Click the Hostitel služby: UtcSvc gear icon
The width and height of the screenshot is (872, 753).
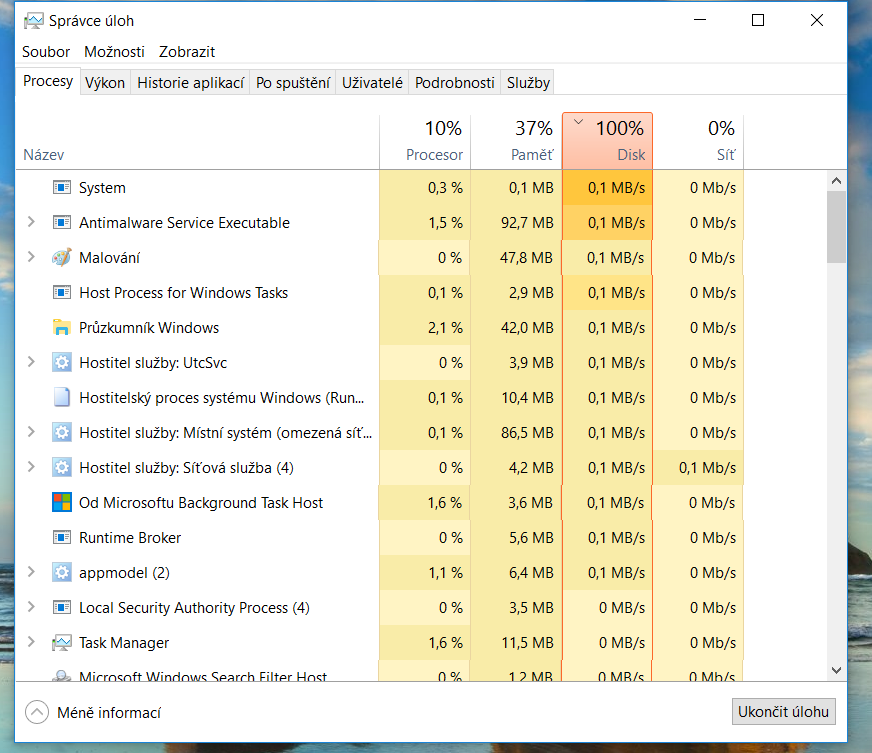pyautogui.click(x=62, y=362)
